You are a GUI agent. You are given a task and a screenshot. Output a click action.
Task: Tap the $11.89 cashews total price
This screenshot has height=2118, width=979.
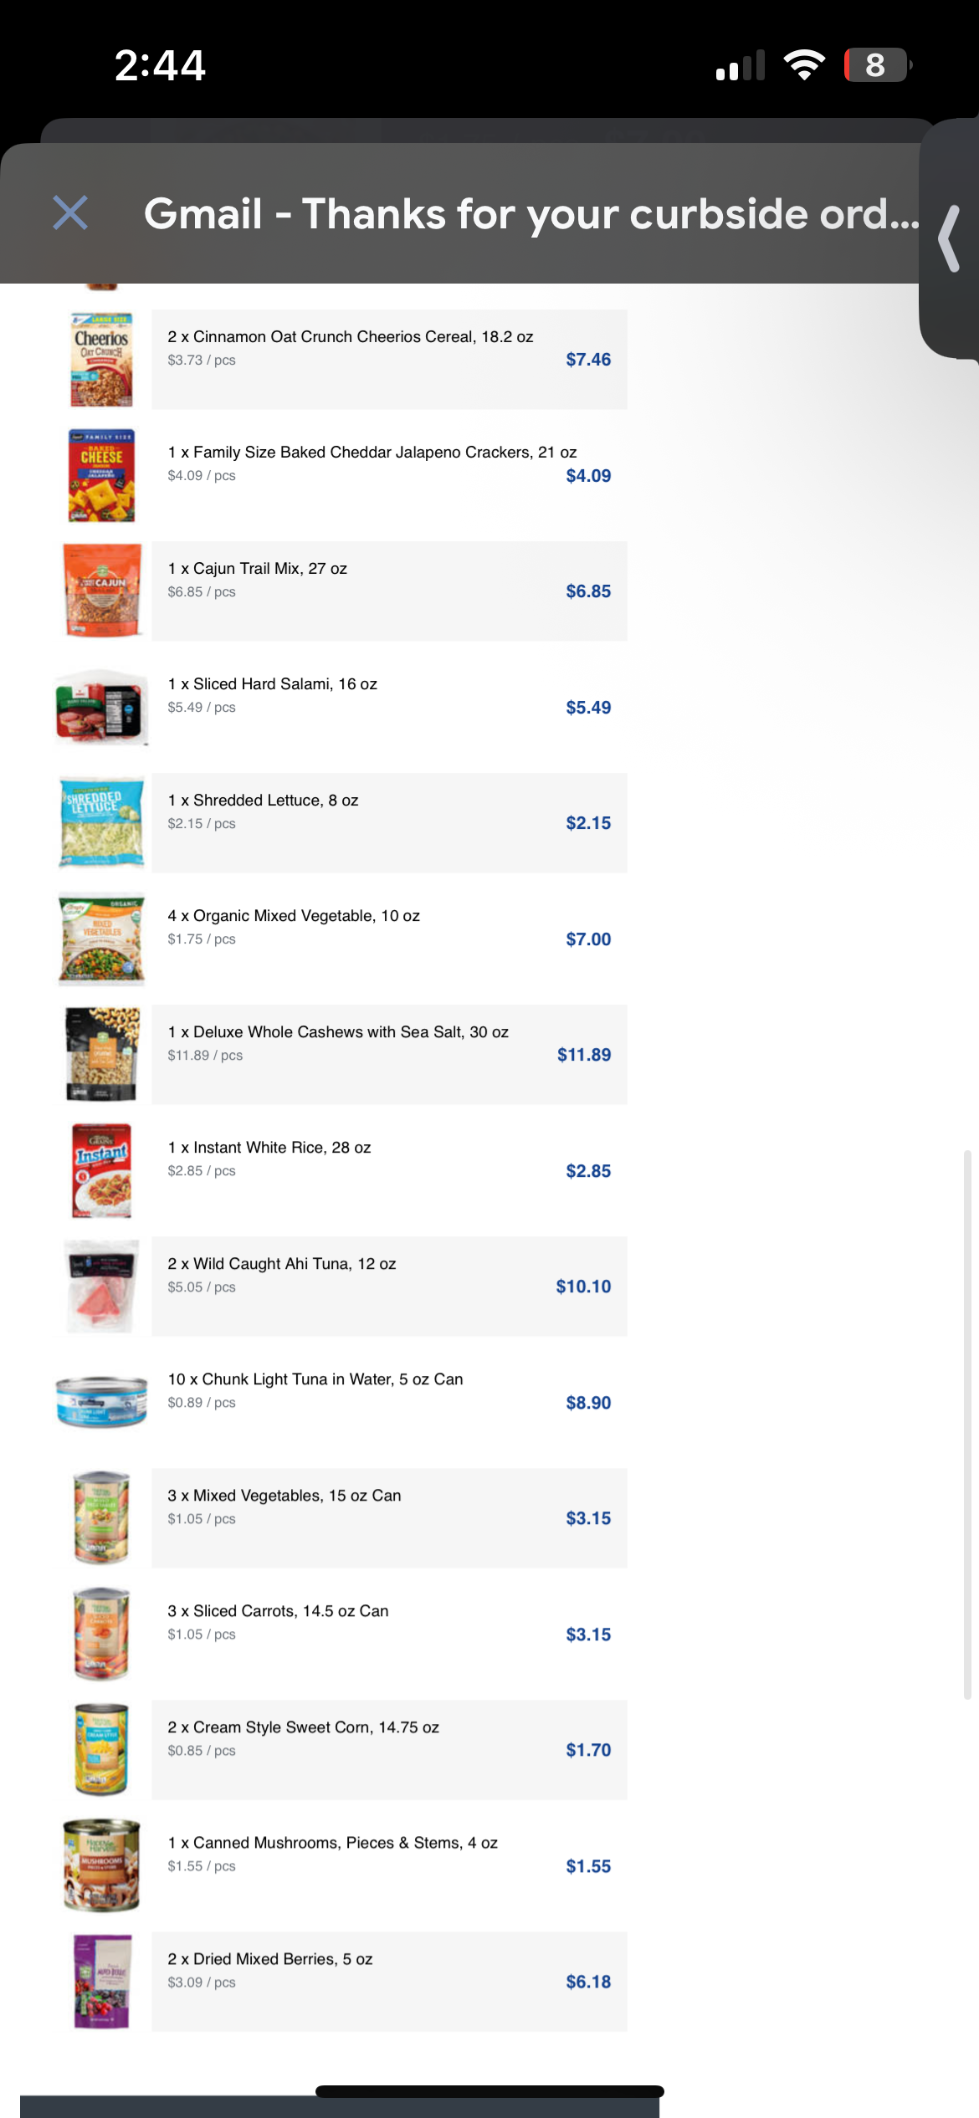tap(584, 1055)
